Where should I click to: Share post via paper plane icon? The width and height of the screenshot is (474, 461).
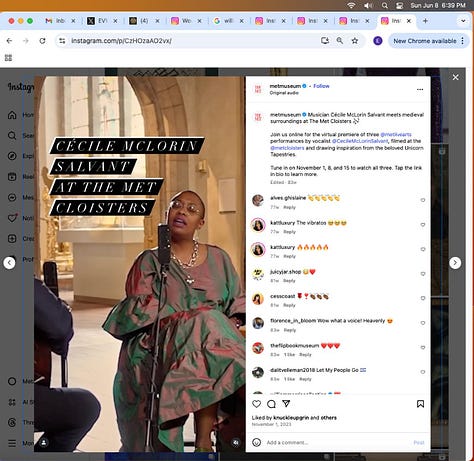286,404
